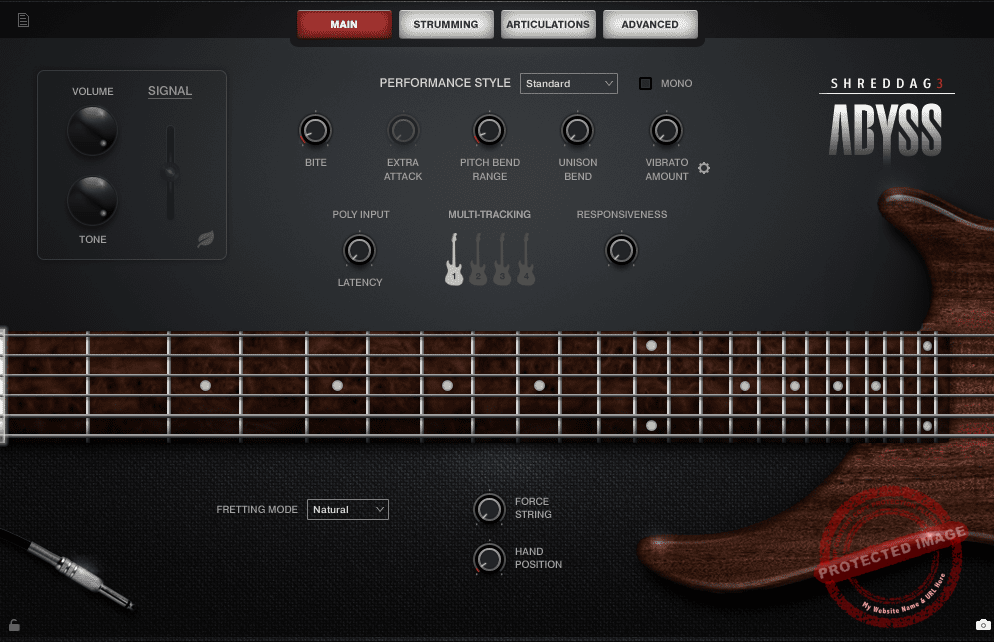Click the unlock padlock icon
Viewport: 994px width, 642px height.
point(15,626)
